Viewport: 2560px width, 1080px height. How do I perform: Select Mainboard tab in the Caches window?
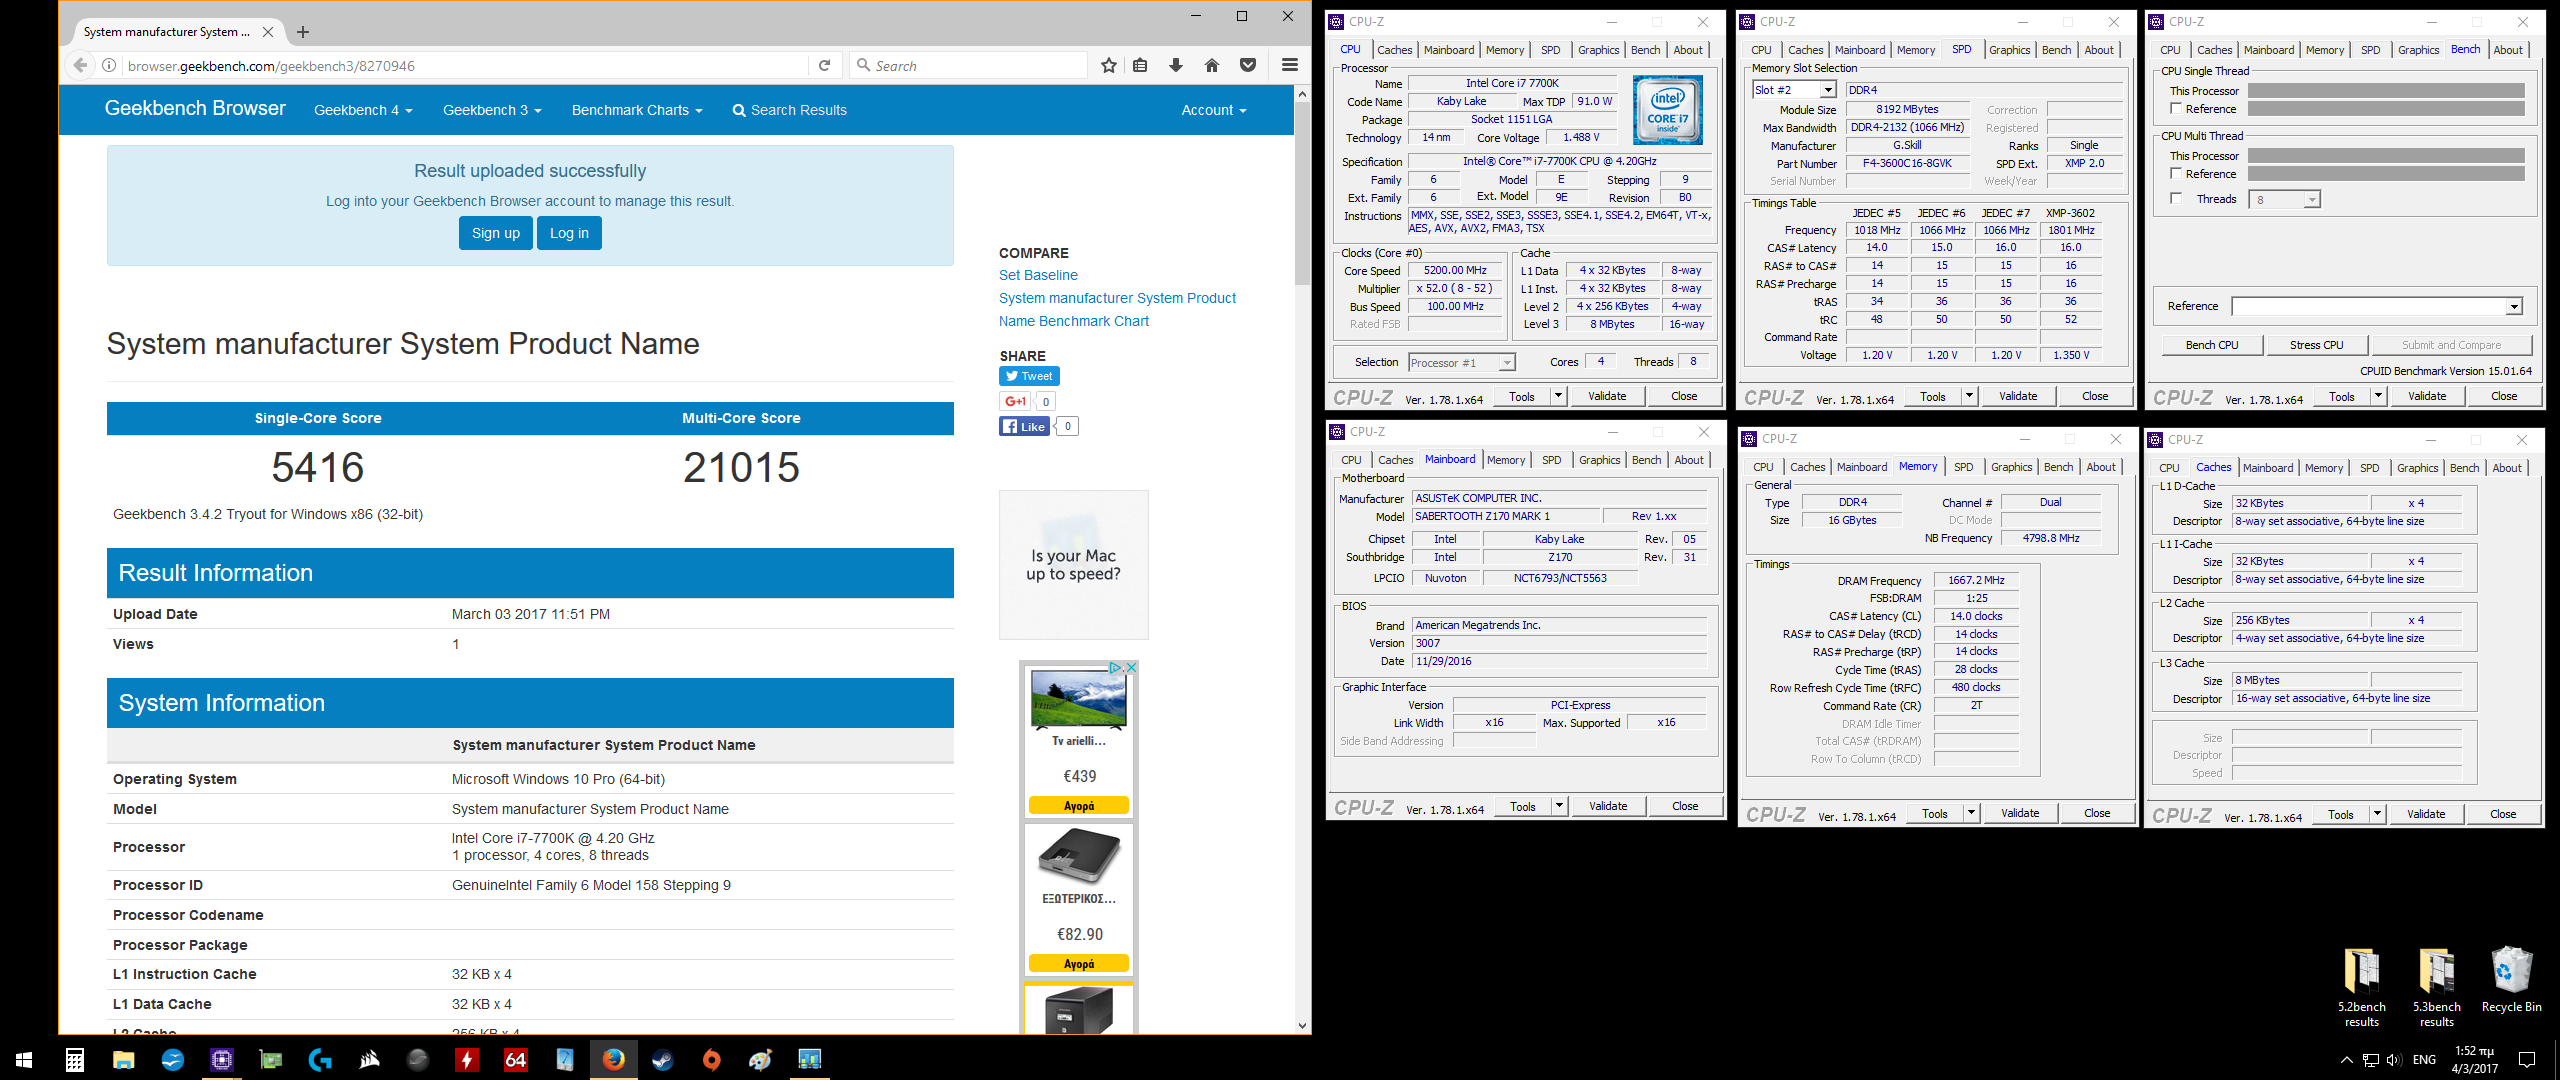point(2267,468)
